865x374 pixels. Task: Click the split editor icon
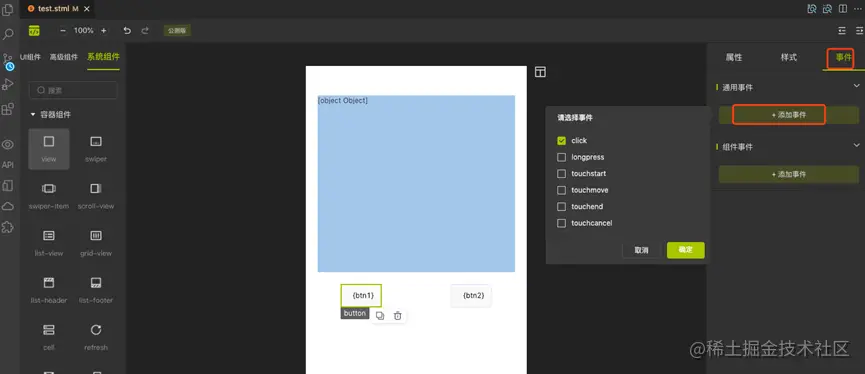843,9
